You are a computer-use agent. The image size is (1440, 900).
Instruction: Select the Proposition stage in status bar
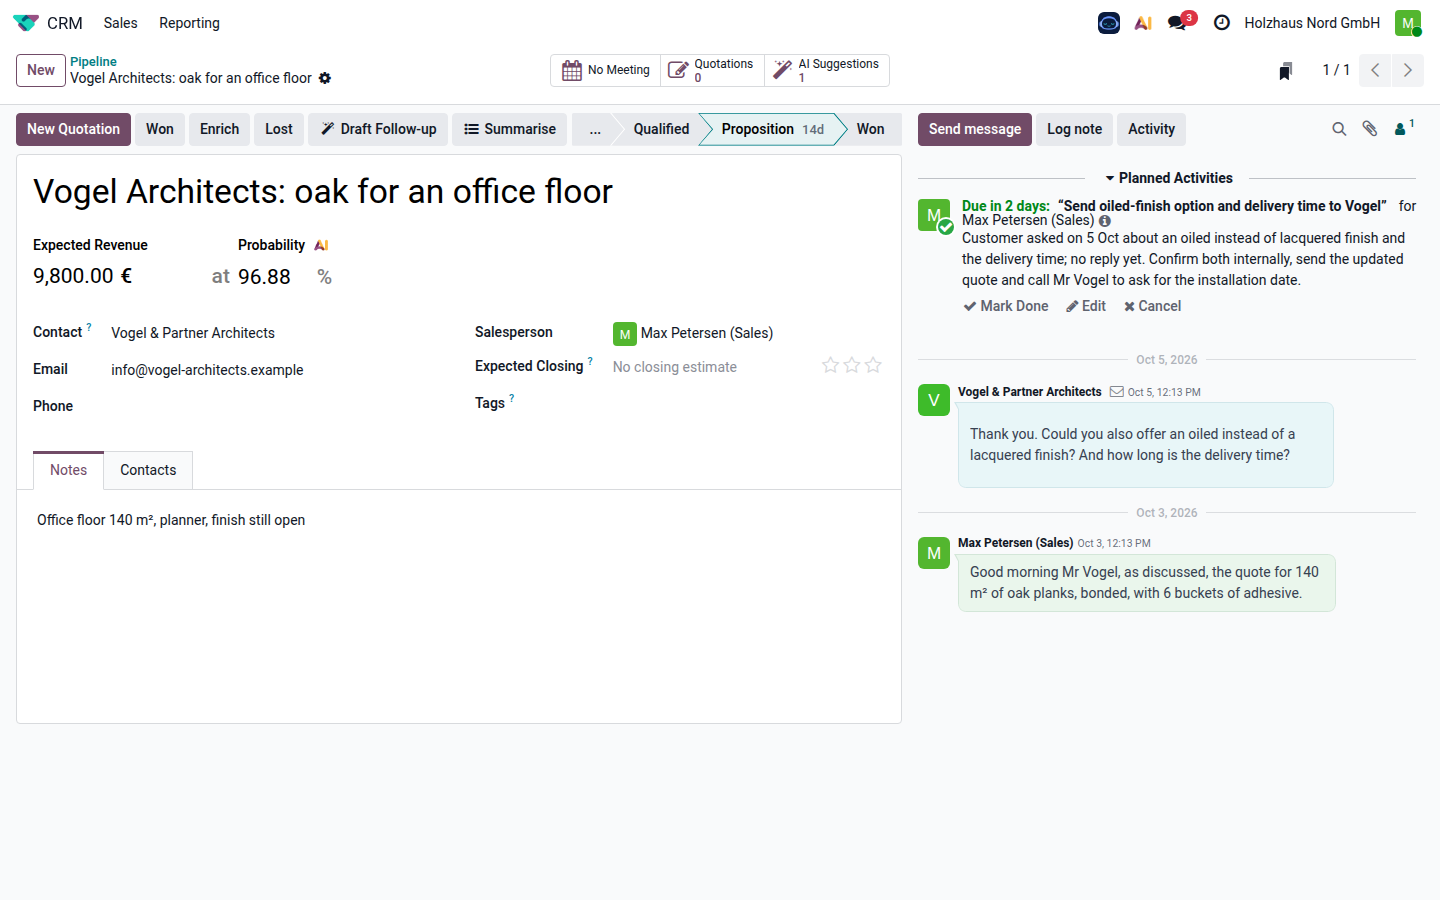[x=772, y=129]
